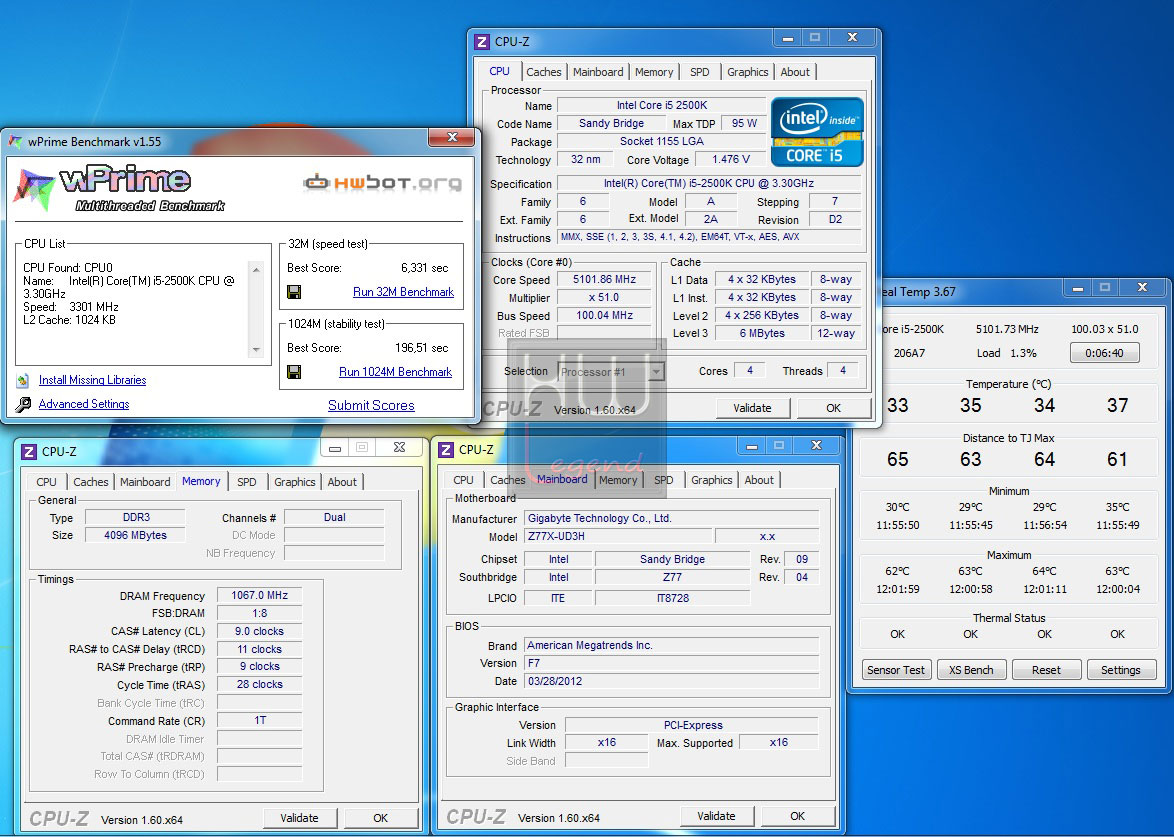Click the DRAM Frequency value 1067.0 MHz

click(x=259, y=595)
